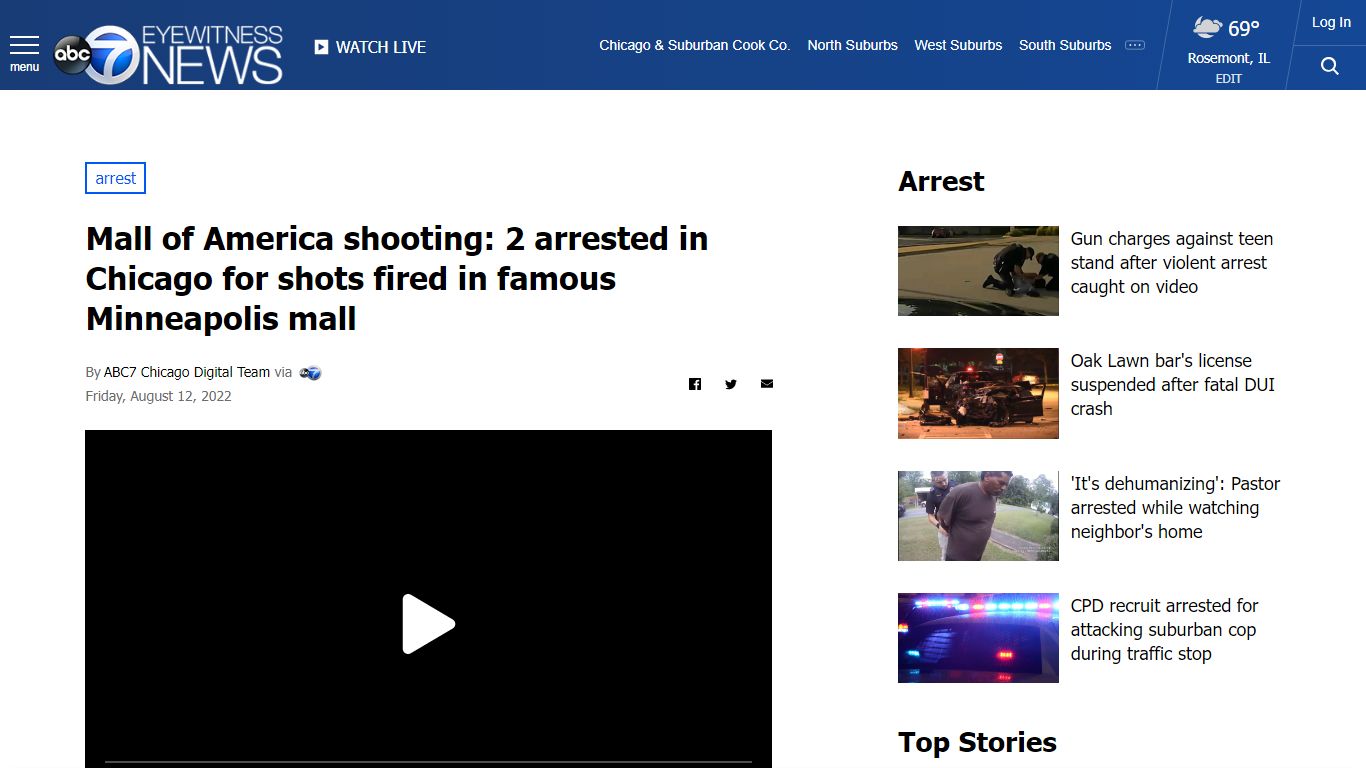Image resolution: width=1366 pixels, height=768 pixels.
Task: Edit the weather location
Action: tap(1228, 79)
